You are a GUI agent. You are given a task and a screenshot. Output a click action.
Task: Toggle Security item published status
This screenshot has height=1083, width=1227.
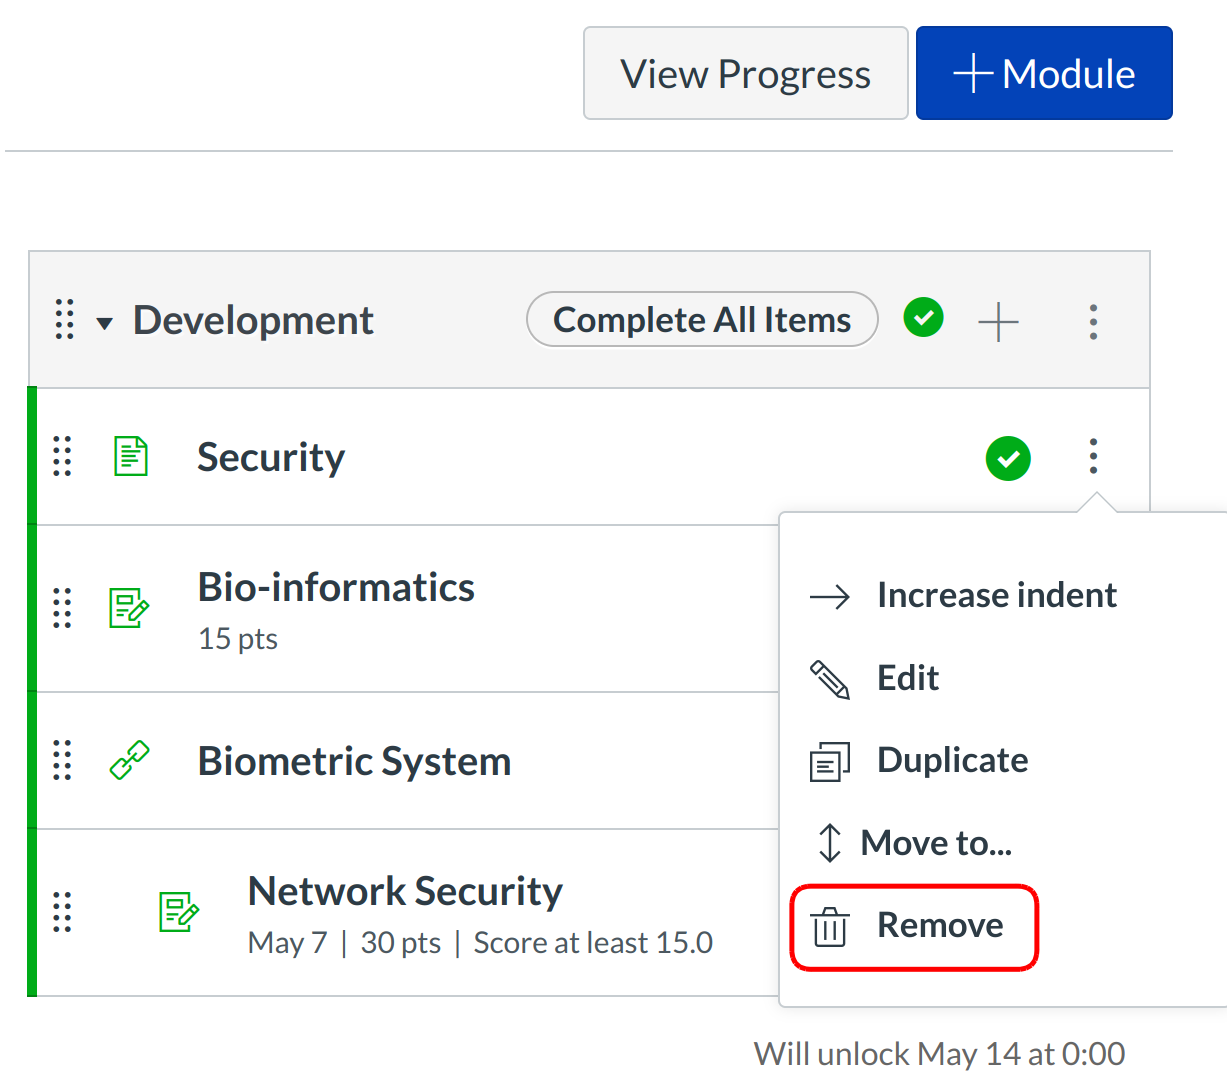point(1008,459)
